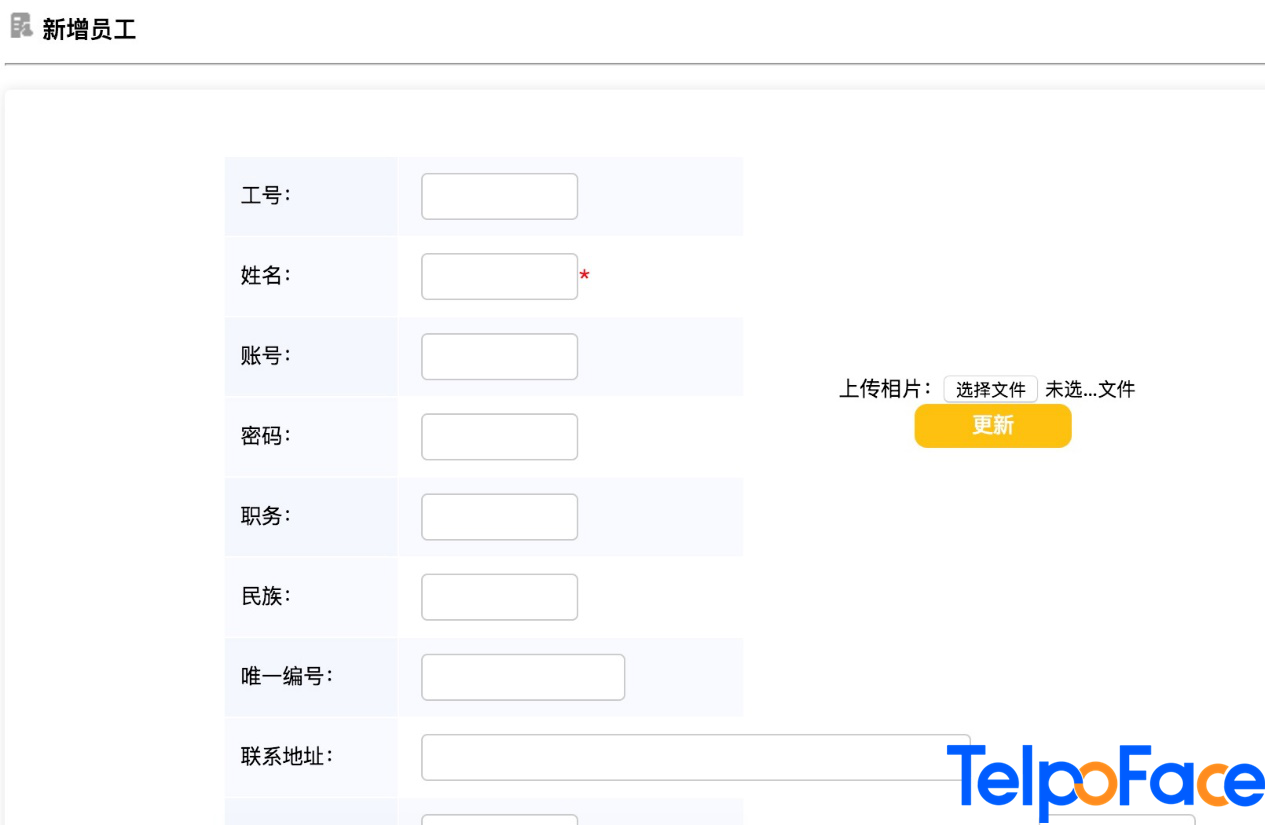Click the 姓名 field label
The image size is (1265, 825).
pos(265,276)
